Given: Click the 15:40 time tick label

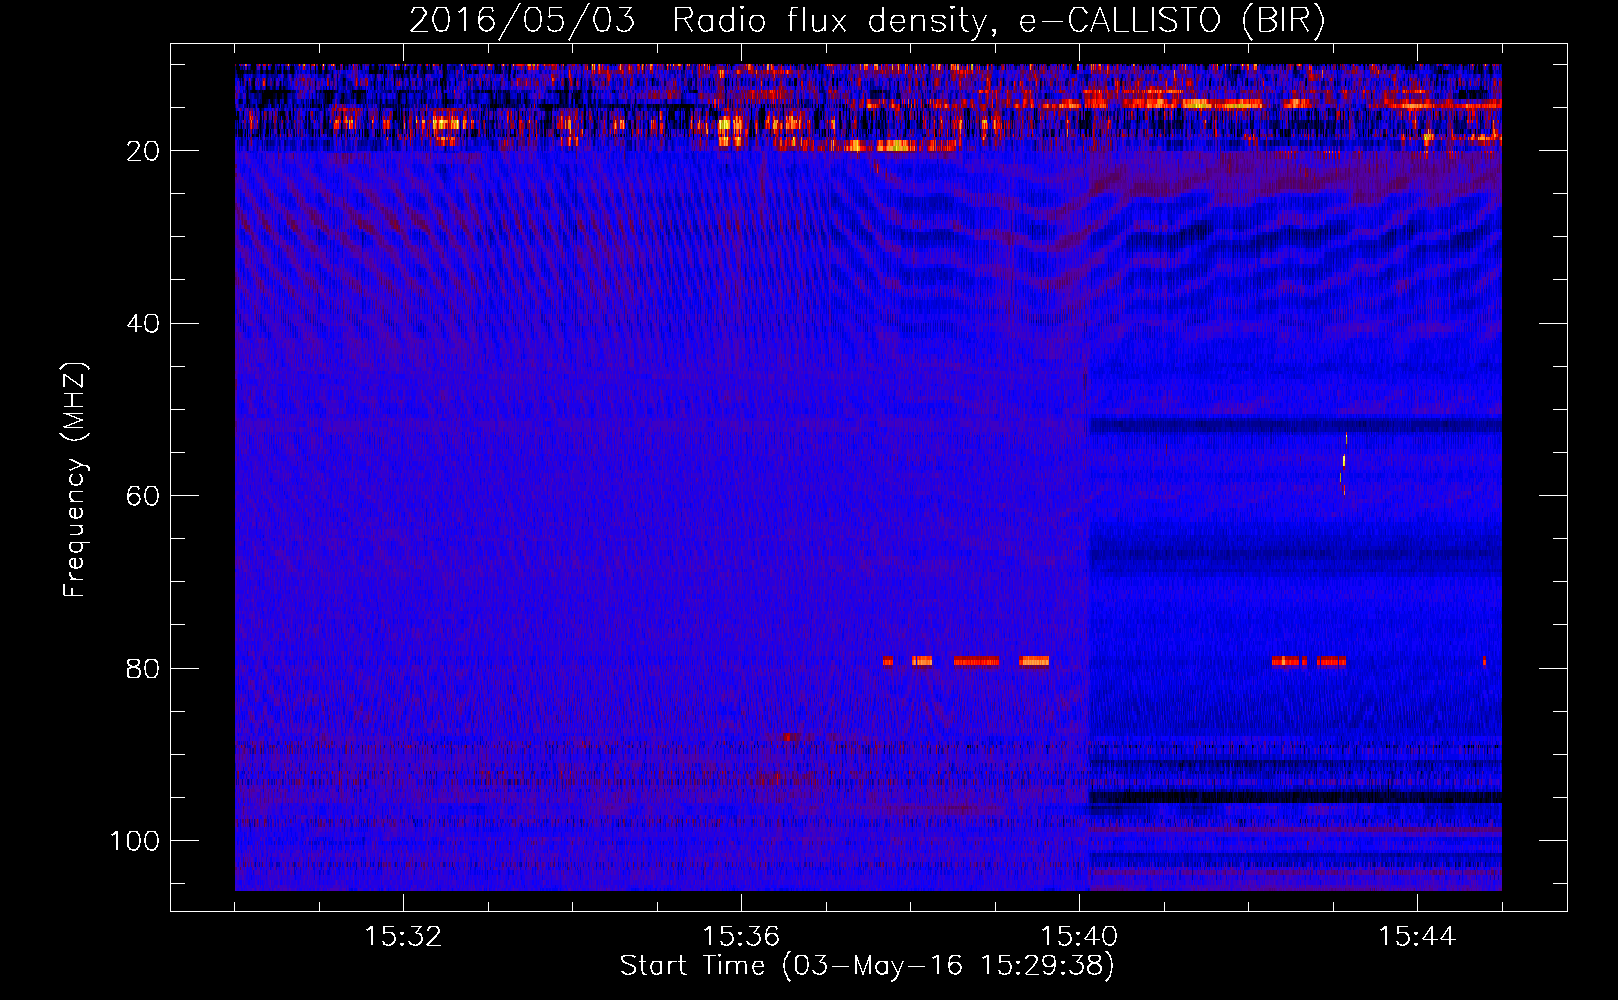Looking at the screenshot, I should click(1079, 937).
